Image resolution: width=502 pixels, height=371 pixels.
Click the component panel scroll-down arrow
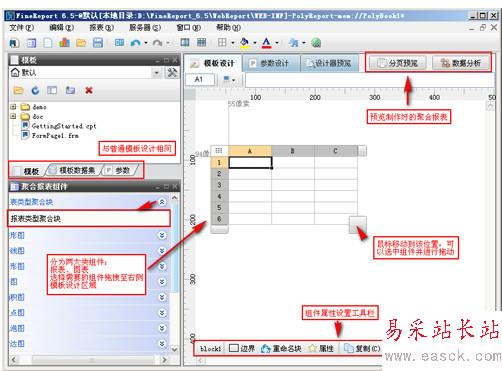pyautogui.click(x=175, y=349)
